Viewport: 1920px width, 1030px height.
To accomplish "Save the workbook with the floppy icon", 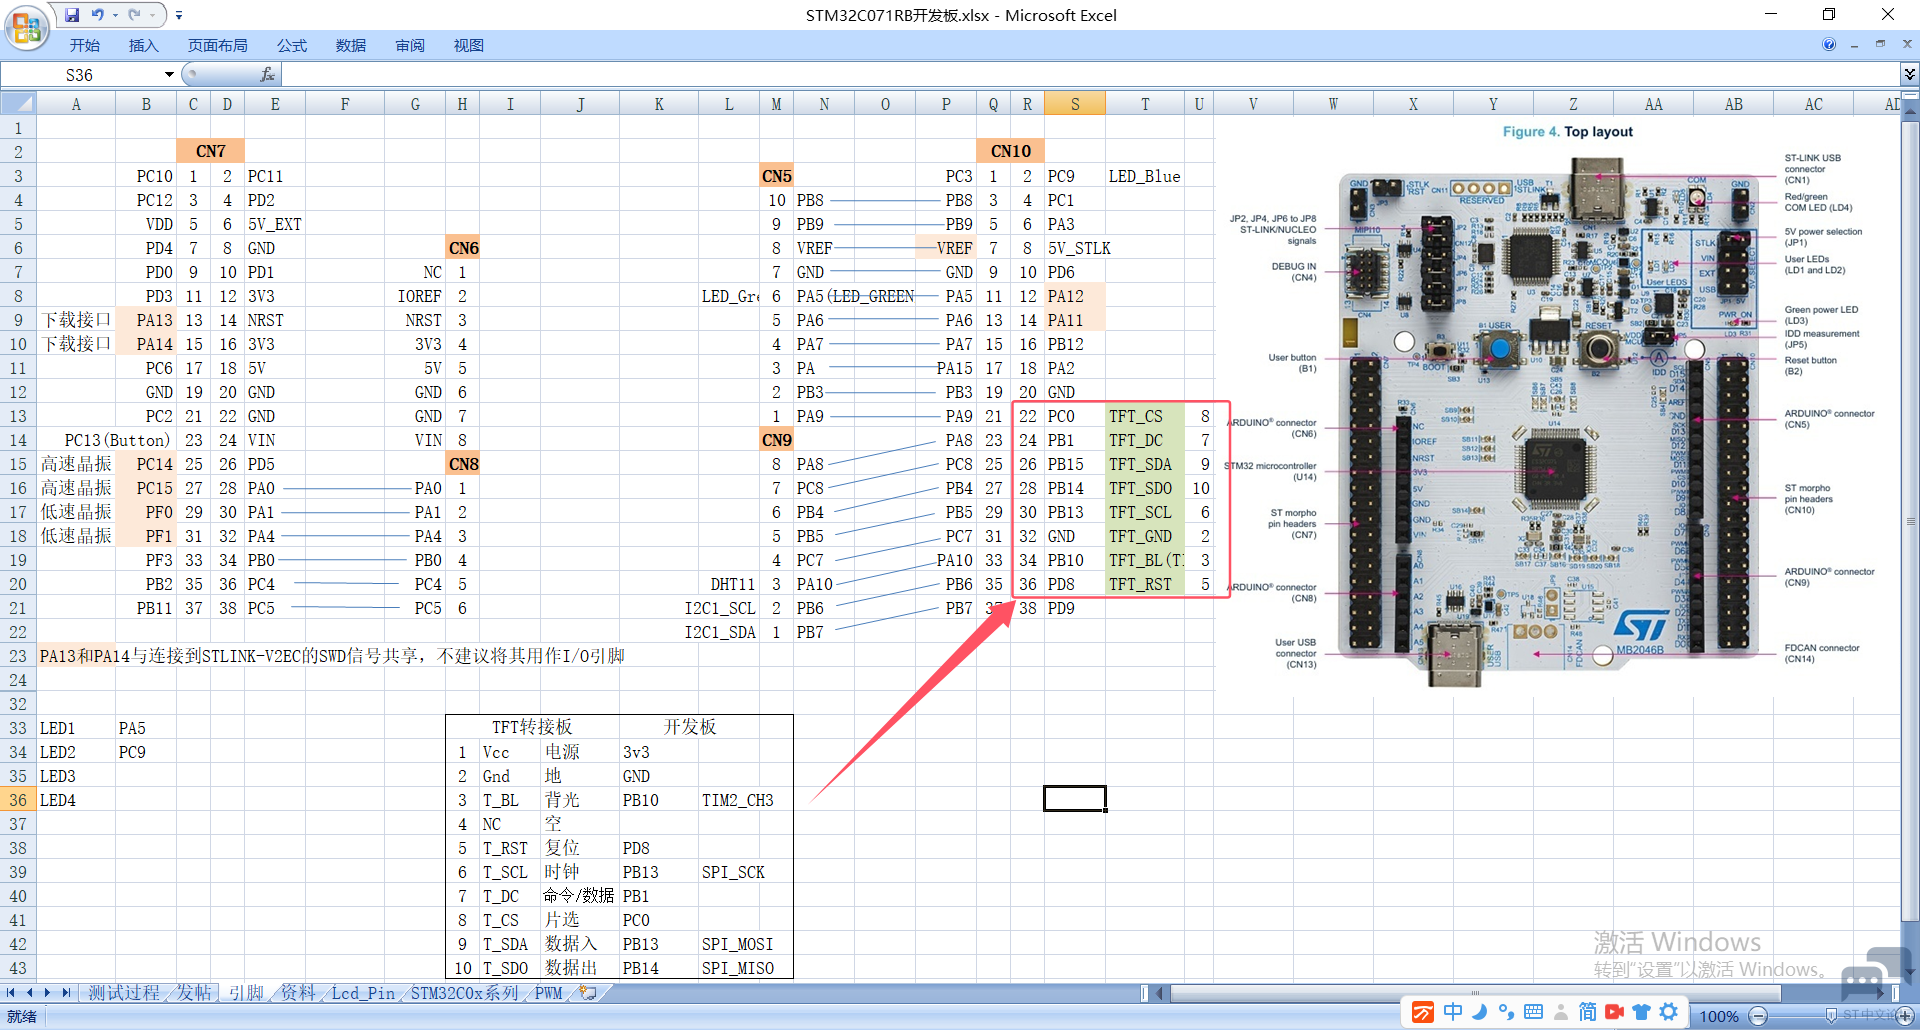I will pos(72,15).
